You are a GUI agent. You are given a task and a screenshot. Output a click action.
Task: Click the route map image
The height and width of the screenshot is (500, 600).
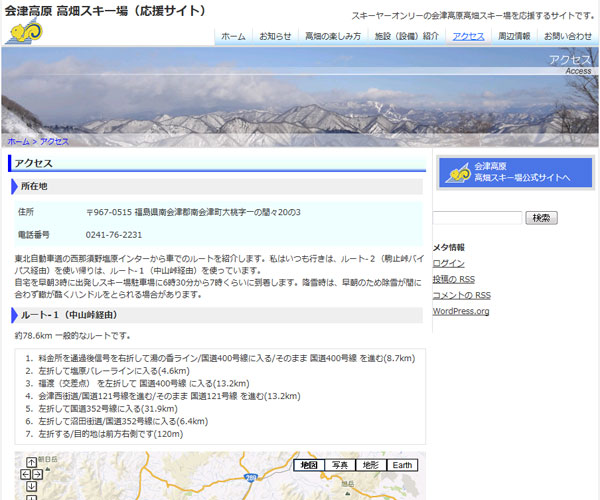pos(220,476)
